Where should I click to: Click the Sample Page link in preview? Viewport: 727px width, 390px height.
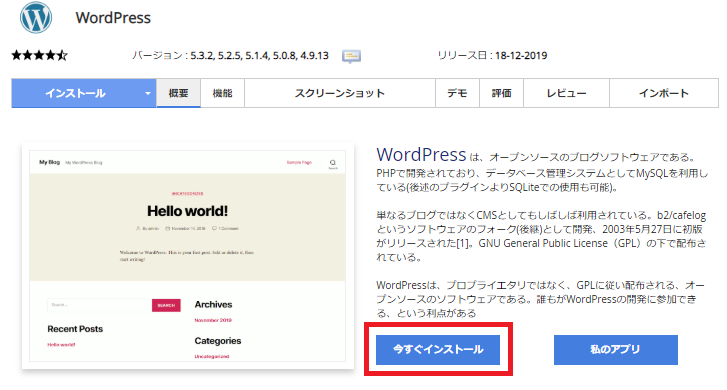coord(299,163)
